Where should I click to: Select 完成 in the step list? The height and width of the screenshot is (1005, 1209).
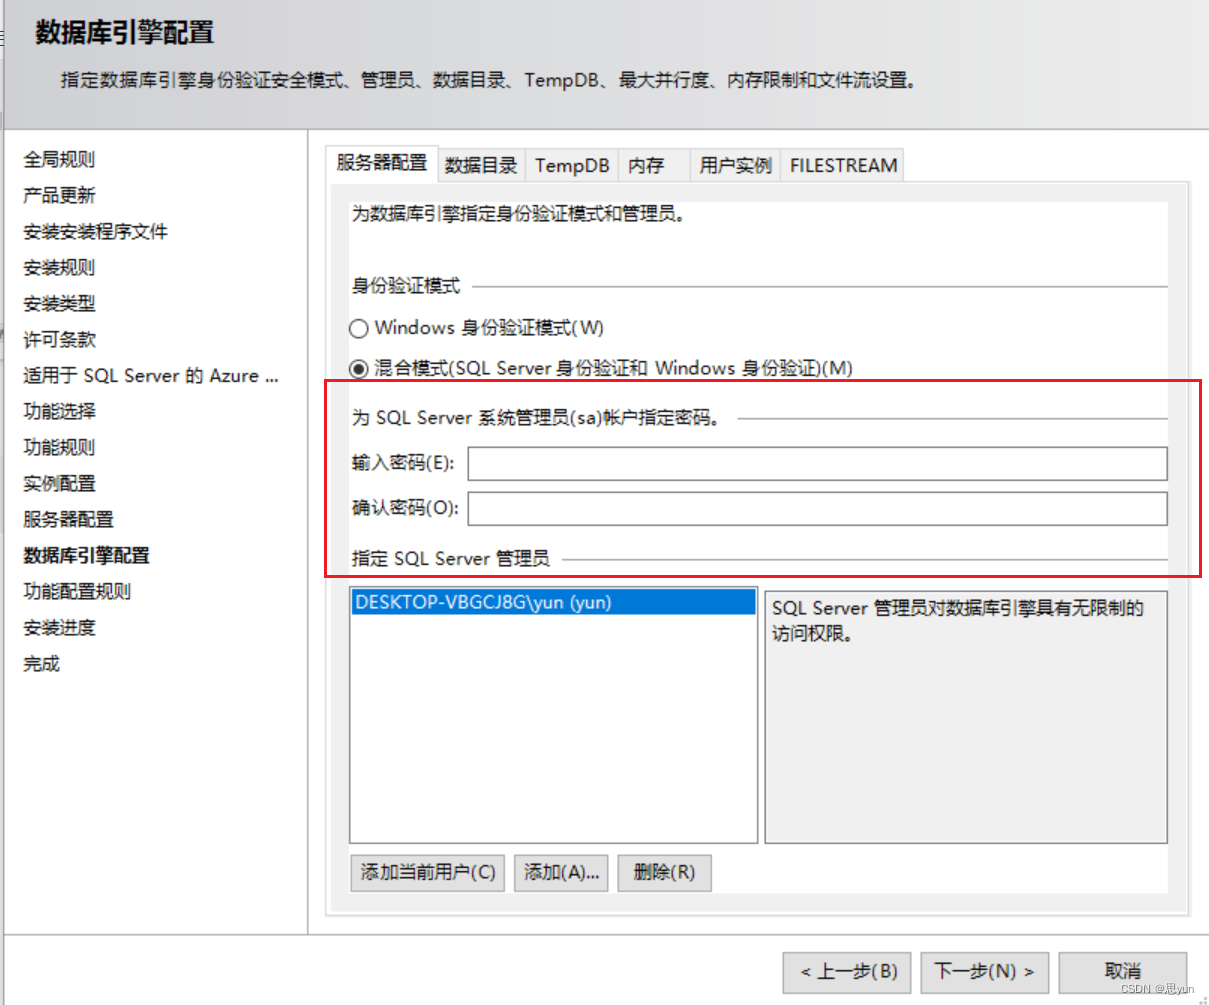(x=42, y=663)
